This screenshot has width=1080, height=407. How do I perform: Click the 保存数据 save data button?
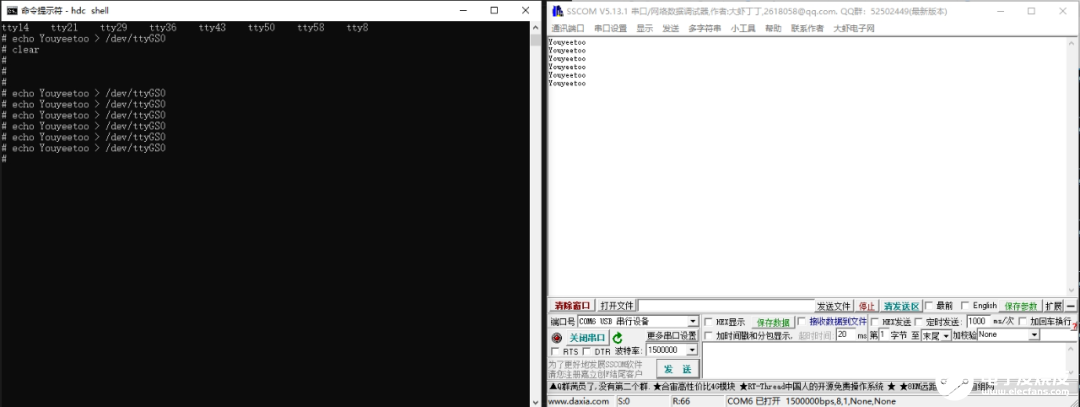pyautogui.click(x=773, y=322)
